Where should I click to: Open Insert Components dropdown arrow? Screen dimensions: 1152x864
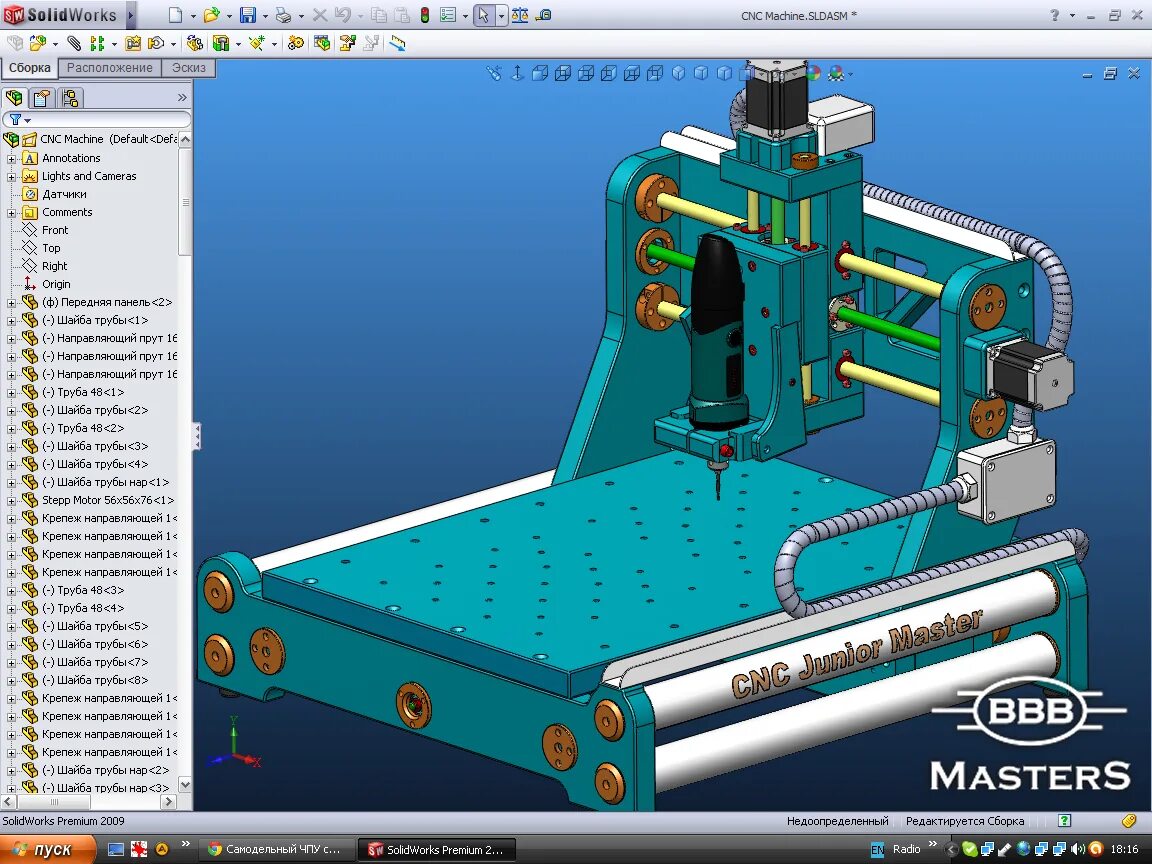point(55,44)
